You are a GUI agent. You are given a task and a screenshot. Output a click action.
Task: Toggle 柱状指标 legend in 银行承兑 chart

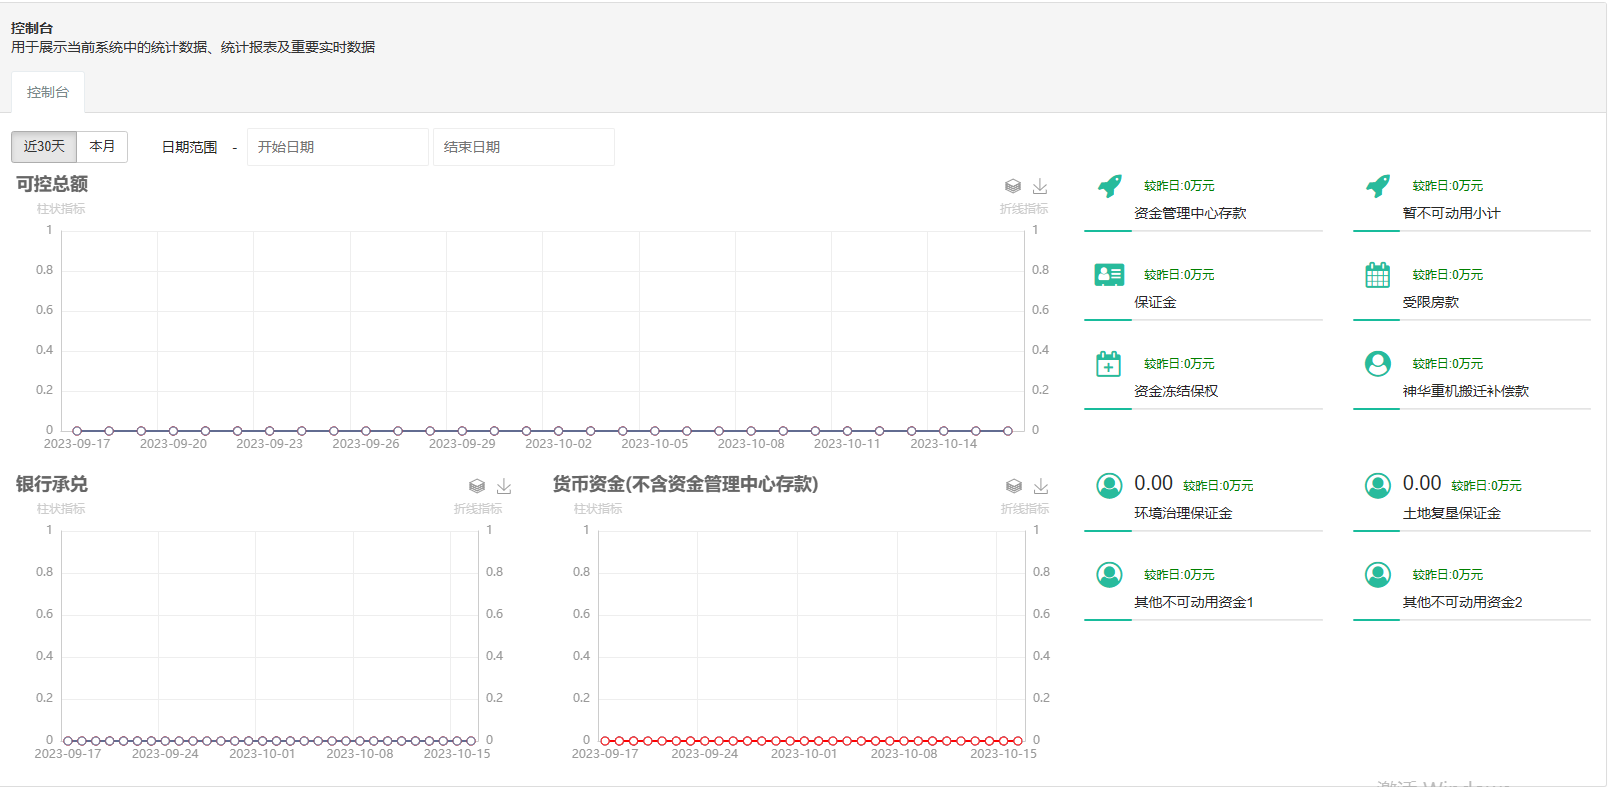(x=61, y=509)
